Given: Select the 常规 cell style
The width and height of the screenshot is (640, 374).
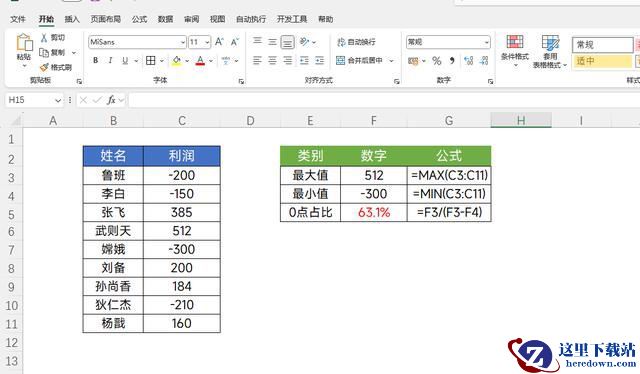Looking at the screenshot, I should coord(602,45).
